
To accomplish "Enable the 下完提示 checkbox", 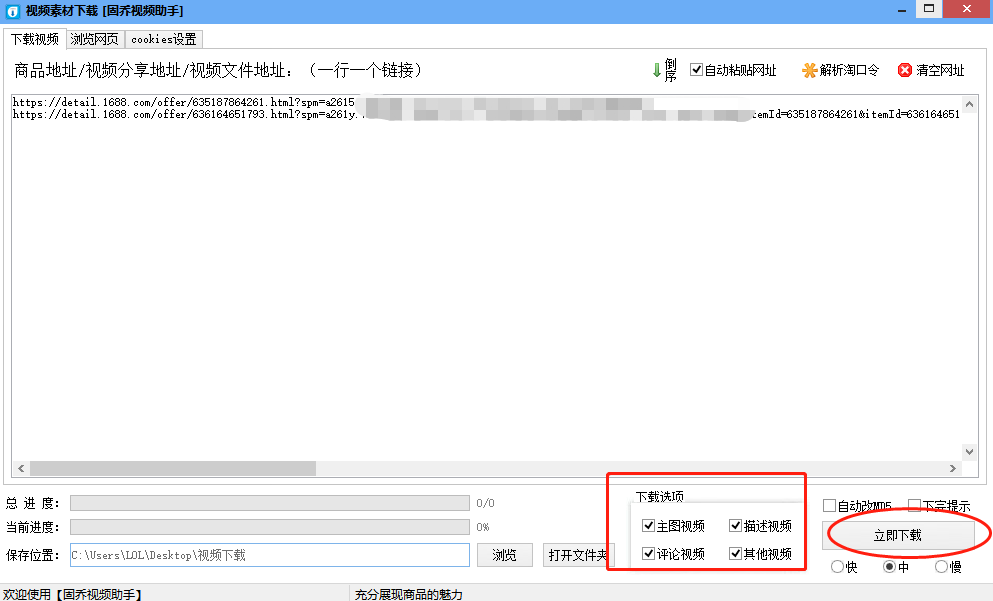I will click(x=914, y=505).
